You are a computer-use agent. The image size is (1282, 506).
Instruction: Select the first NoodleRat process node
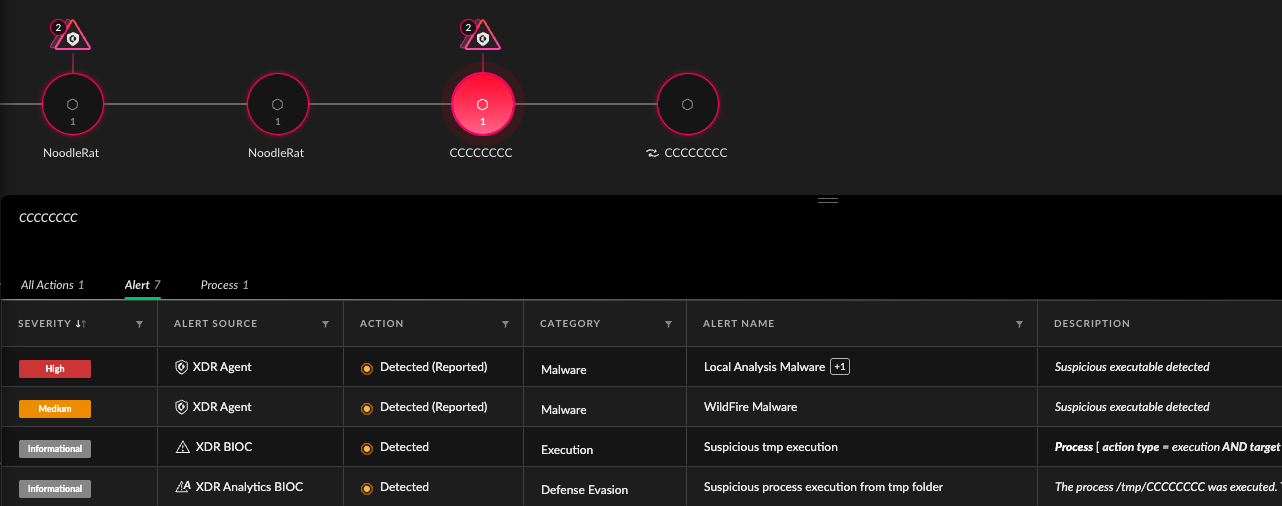72,105
